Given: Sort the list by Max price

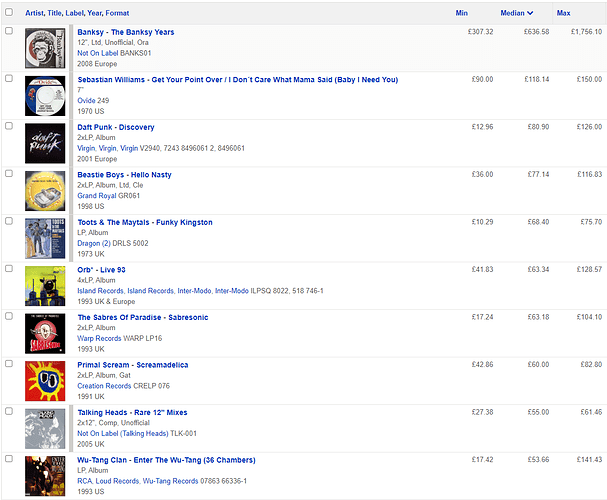Looking at the screenshot, I should pos(563,13).
